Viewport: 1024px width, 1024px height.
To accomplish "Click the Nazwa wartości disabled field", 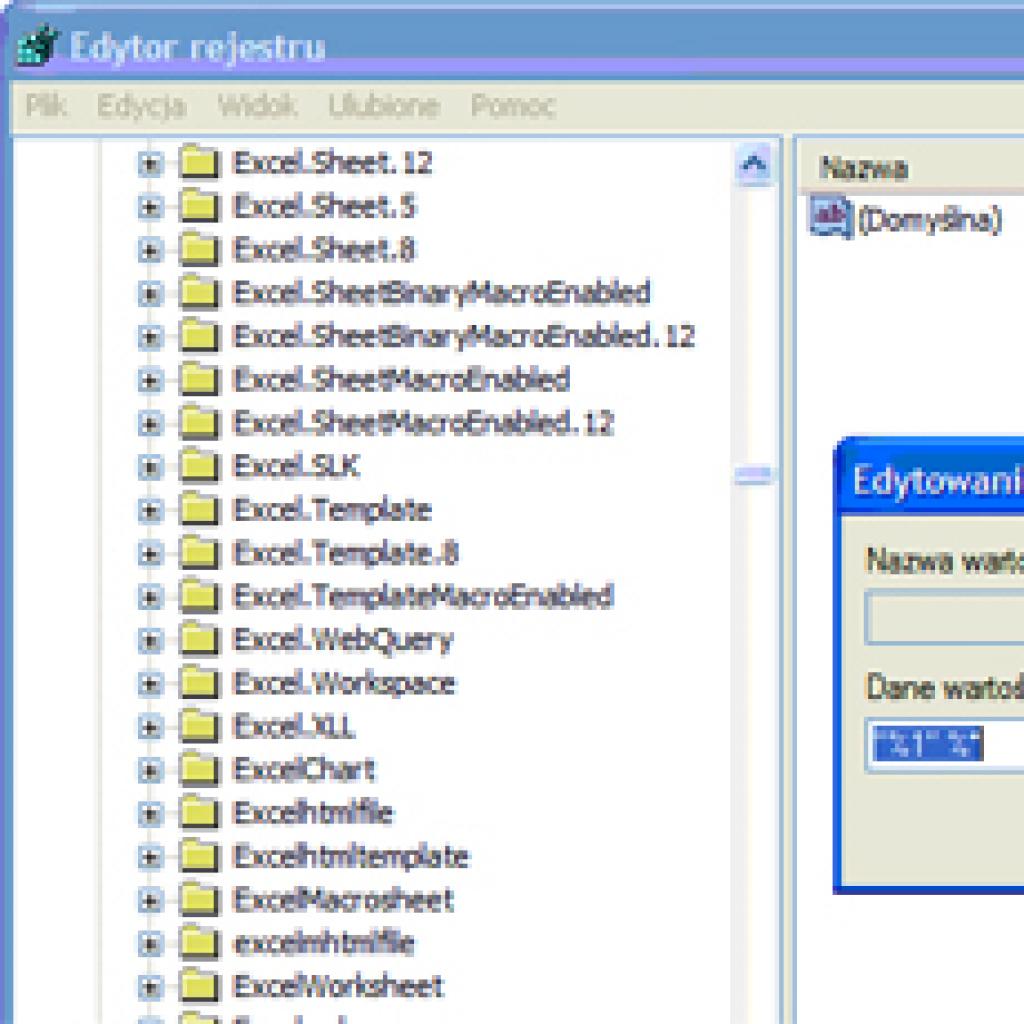I will 945,617.
